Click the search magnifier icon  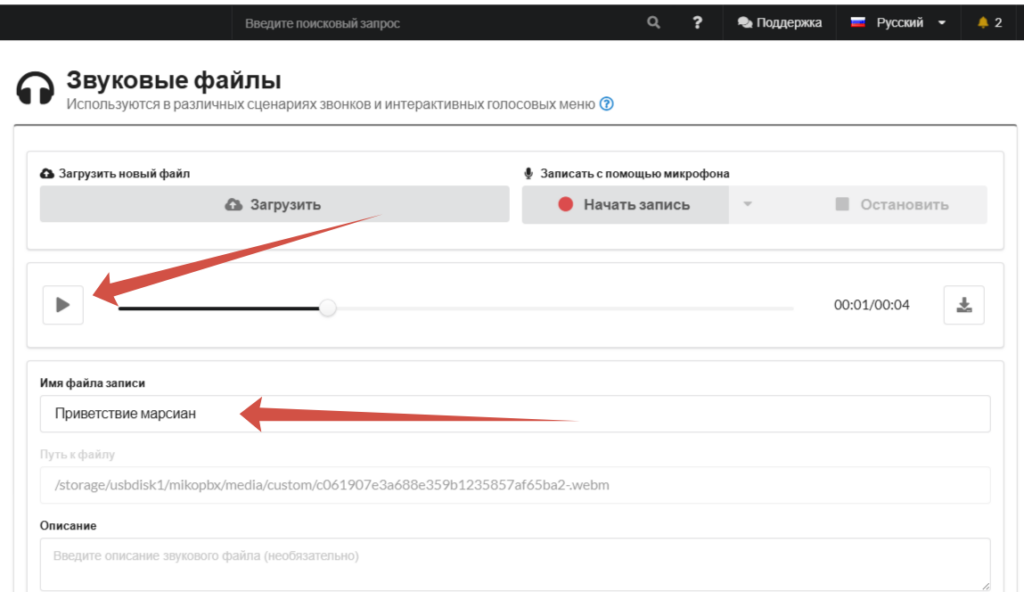(653, 22)
